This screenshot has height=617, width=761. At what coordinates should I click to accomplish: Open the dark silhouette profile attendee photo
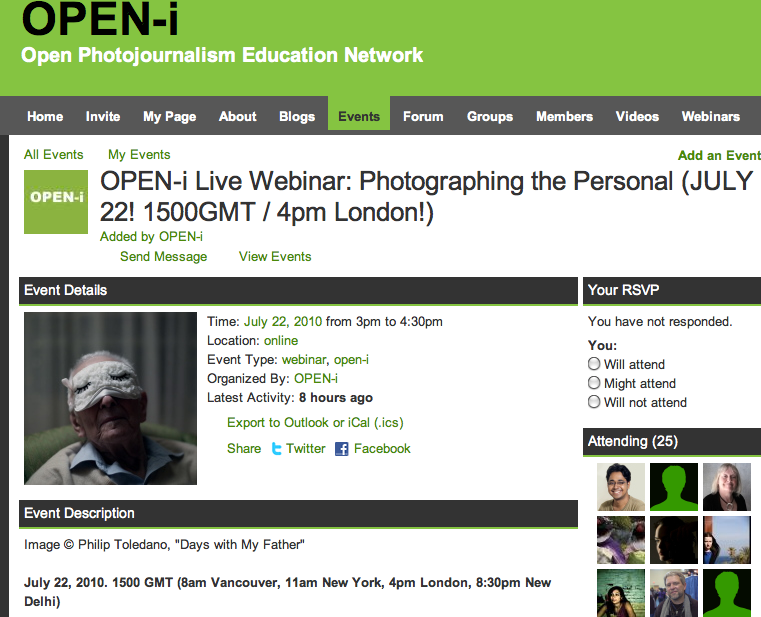[674, 540]
